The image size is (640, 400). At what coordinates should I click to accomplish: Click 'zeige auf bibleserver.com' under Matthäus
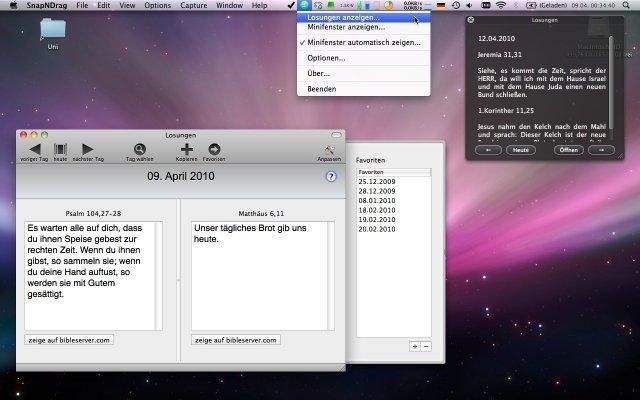click(236, 340)
